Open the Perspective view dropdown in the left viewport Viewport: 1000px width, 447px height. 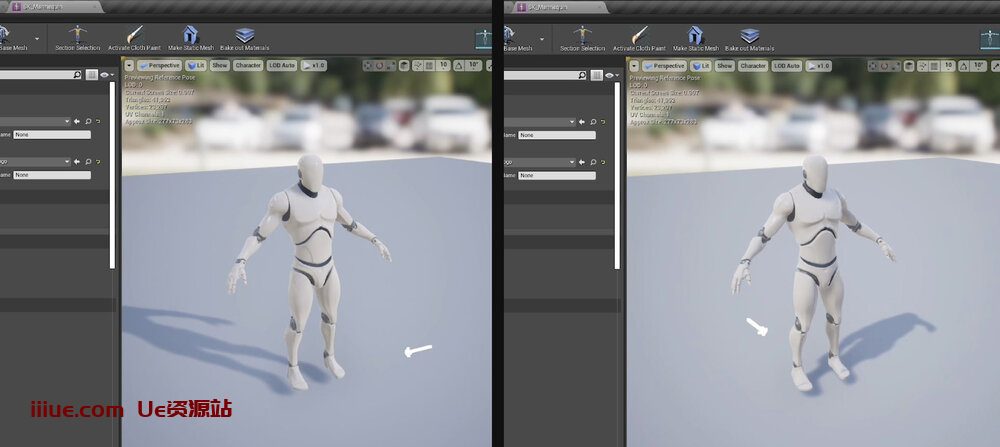click(157, 66)
